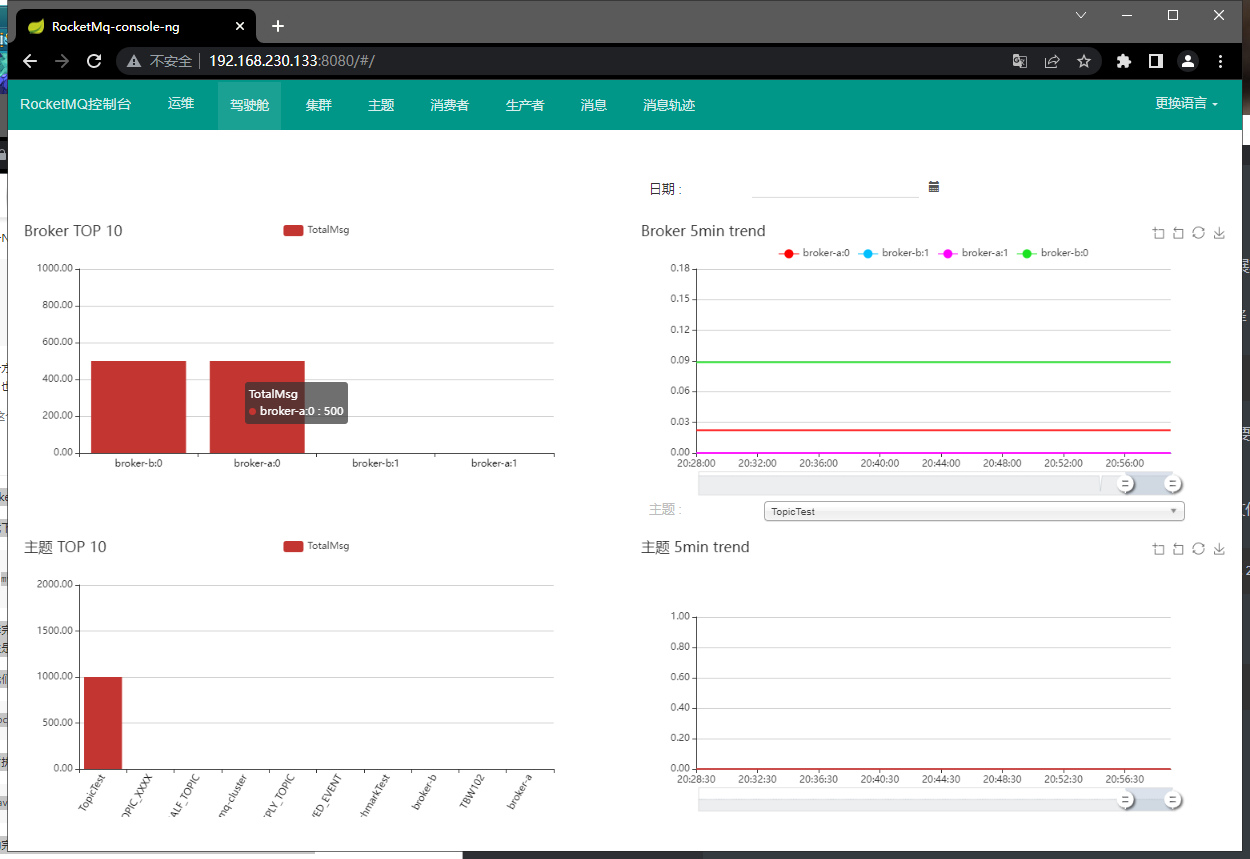Open the tab search chevron in title bar
1250x859 pixels.
coord(1081,15)
